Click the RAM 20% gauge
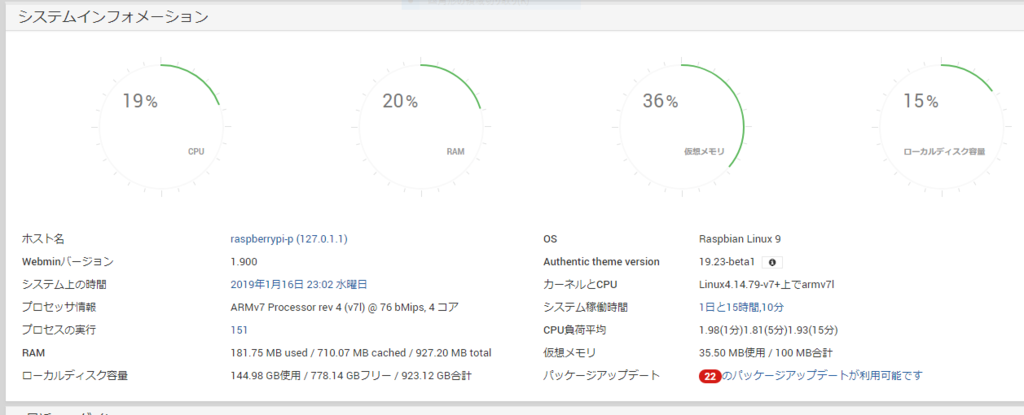 (422, 128)
